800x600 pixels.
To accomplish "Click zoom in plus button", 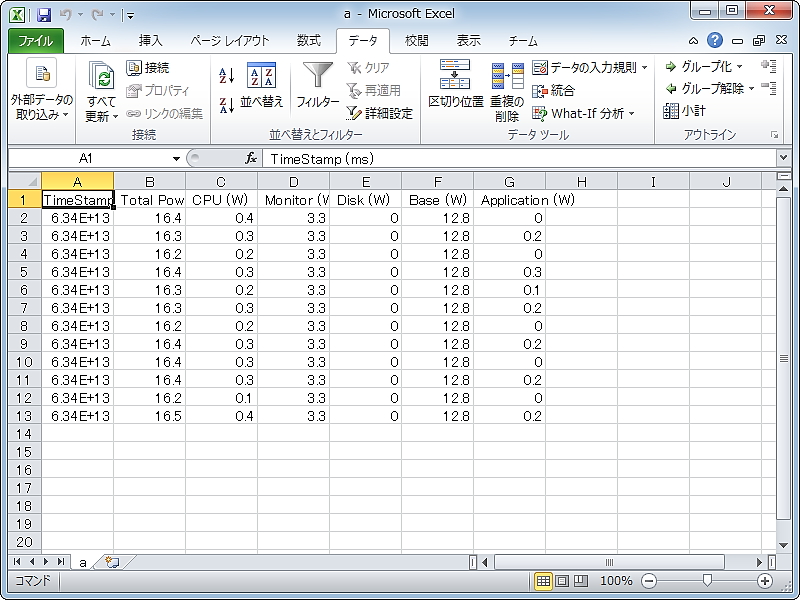I will tap(764, 581).
